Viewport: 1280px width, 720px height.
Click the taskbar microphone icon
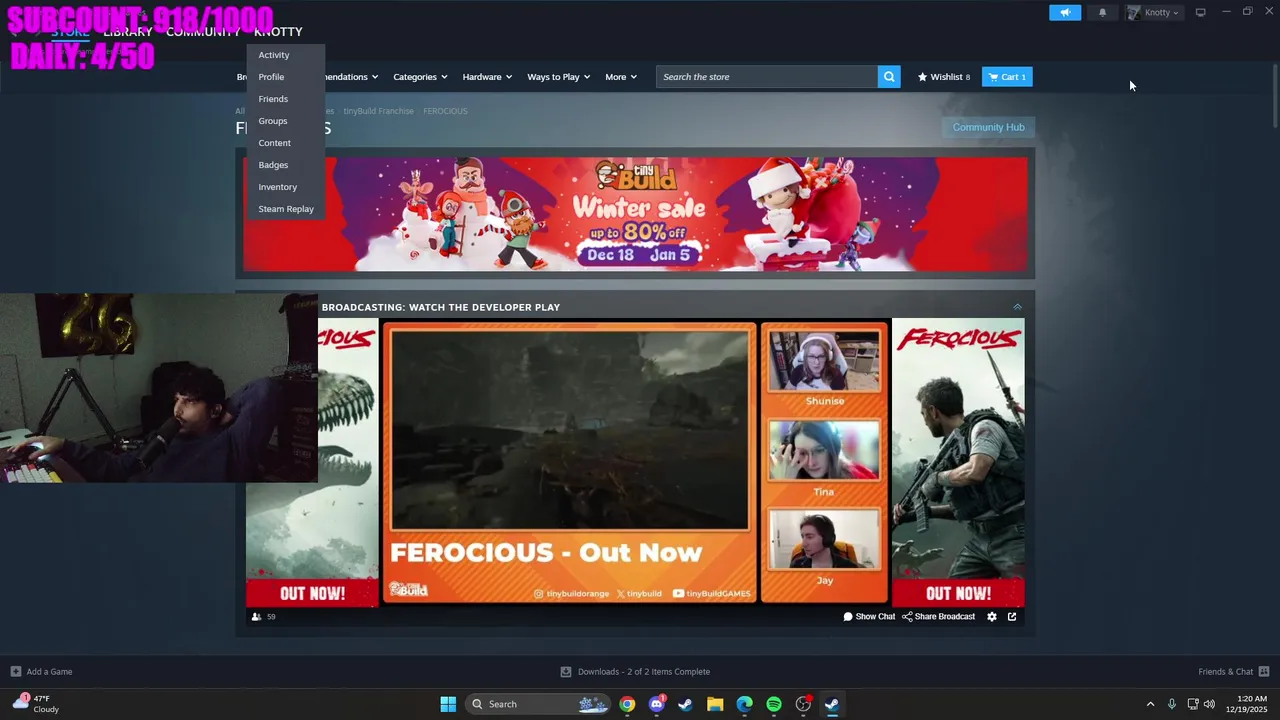pyautogui.click(x=1172, y=704)
